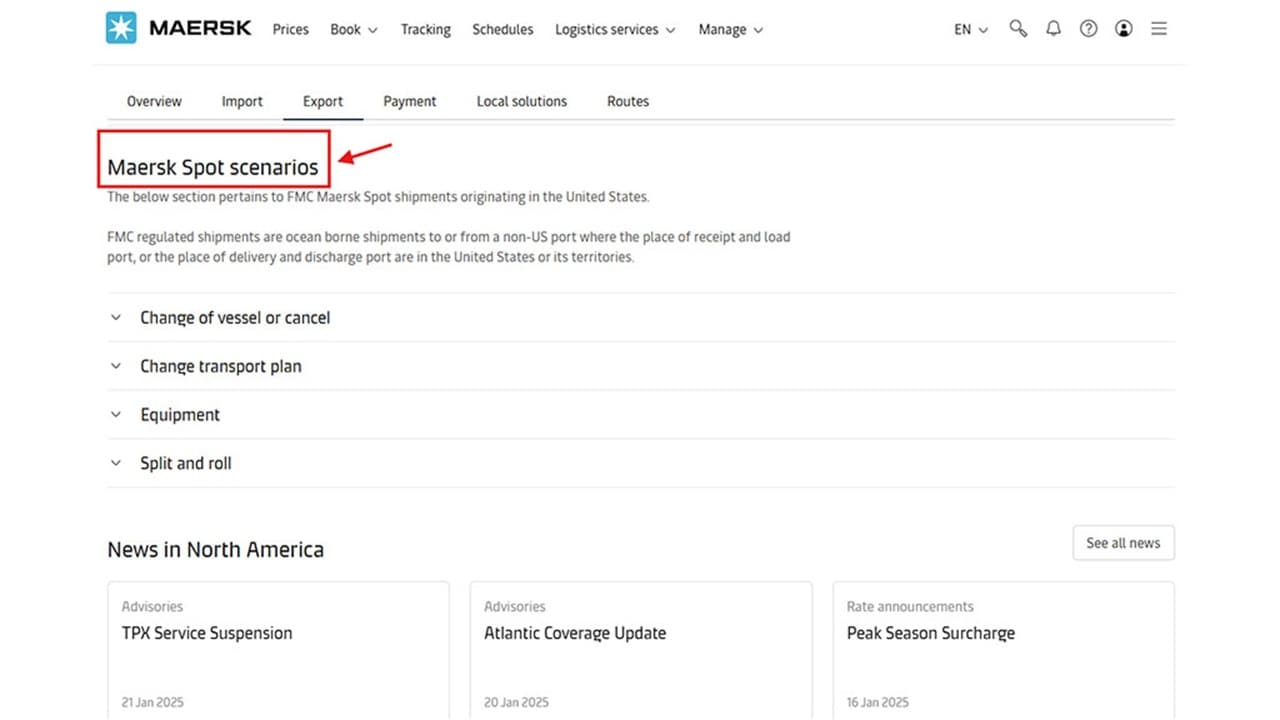Switch to the Local solutions tab
The width and height of the screenshot is (1280, 720).
pyautogui.click(x=521, y=102)
